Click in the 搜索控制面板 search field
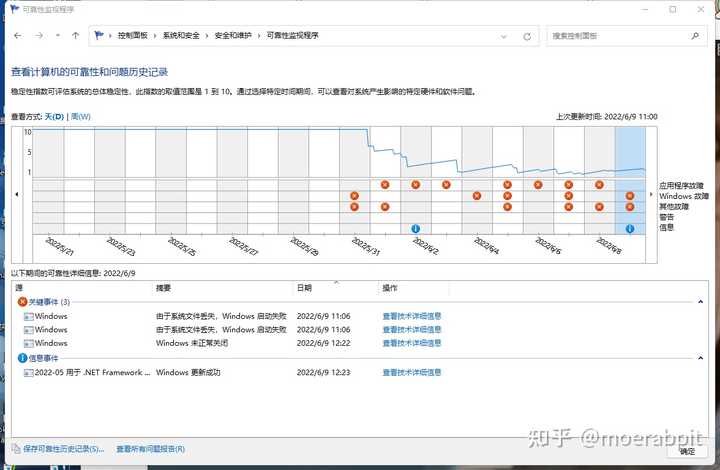Image resolution: width=720 pixels, height=470 pixels. [618, 36]
